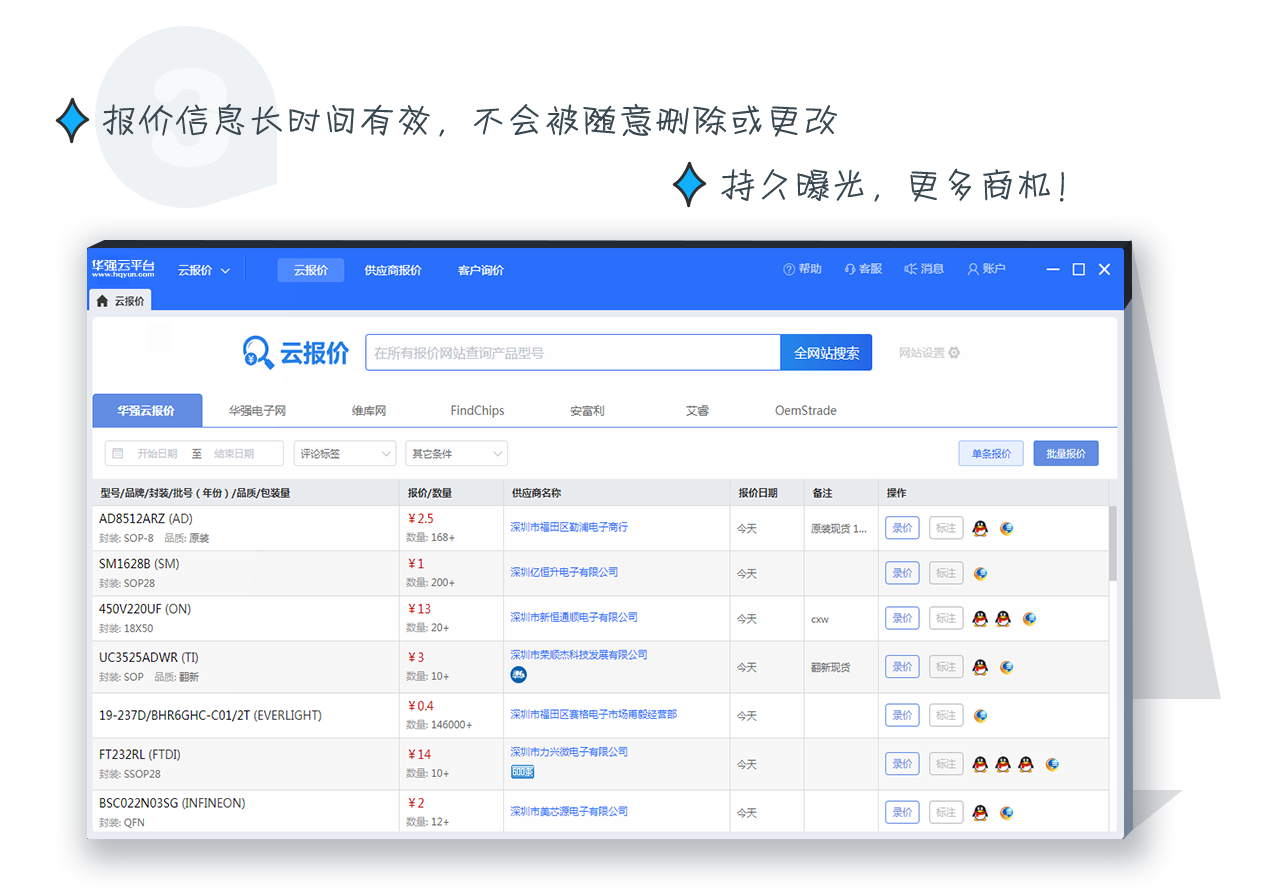Select the 华强电子网 source tab
Screen dimensions: 1270x896
pyautogui.click(x=257, y=411)
